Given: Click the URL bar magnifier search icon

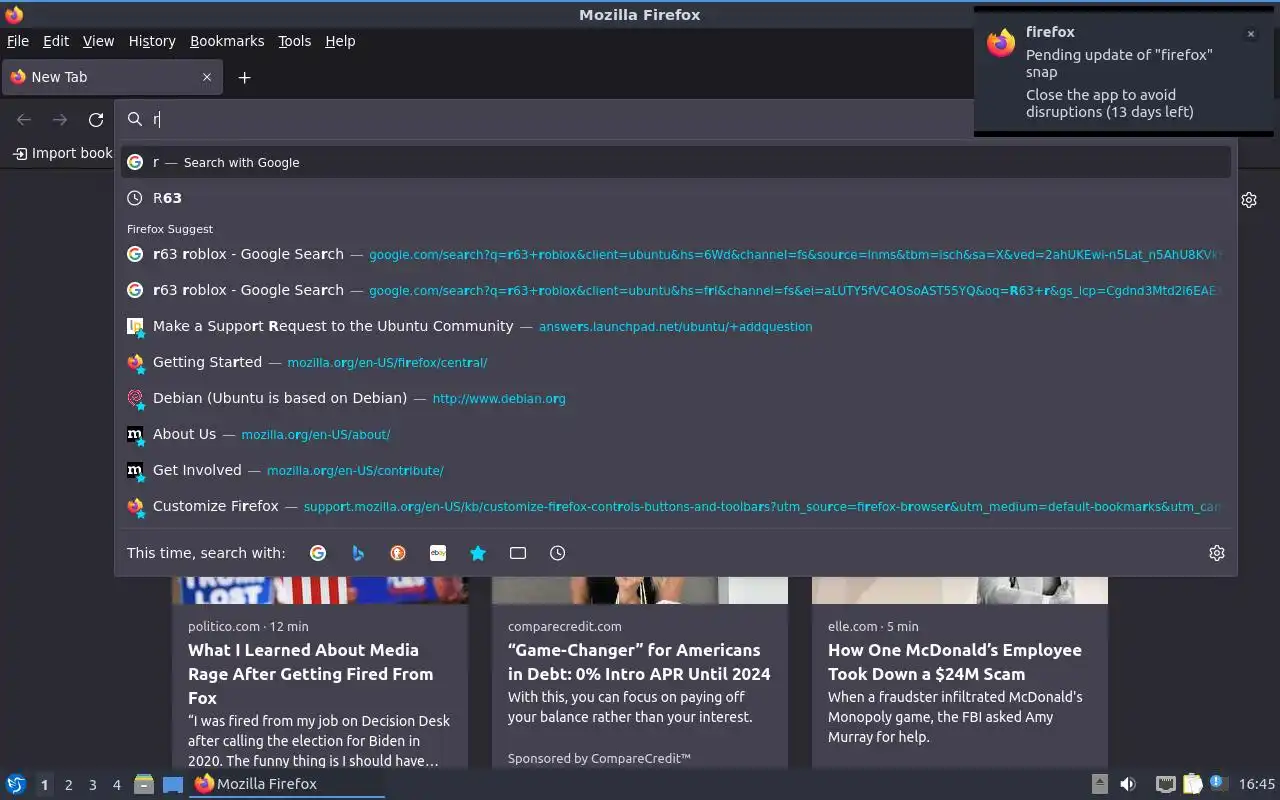Looking at the screenshot, I should pos(134,119).
